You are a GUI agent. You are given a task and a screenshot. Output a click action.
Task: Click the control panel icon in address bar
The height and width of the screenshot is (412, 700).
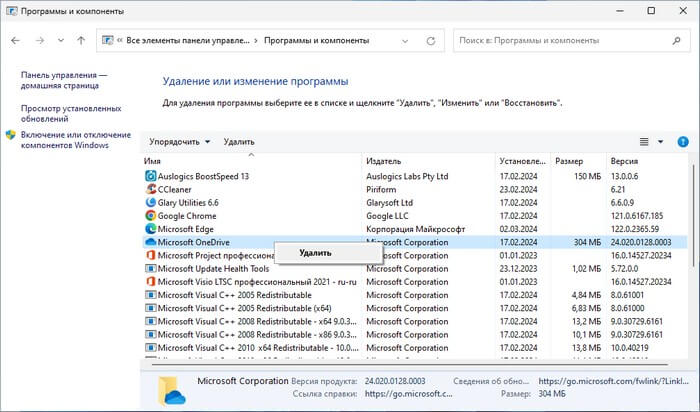click(108, 40)
